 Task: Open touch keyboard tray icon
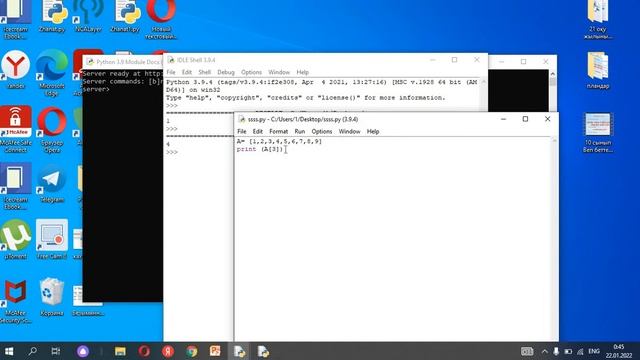(x=527, y=351)
